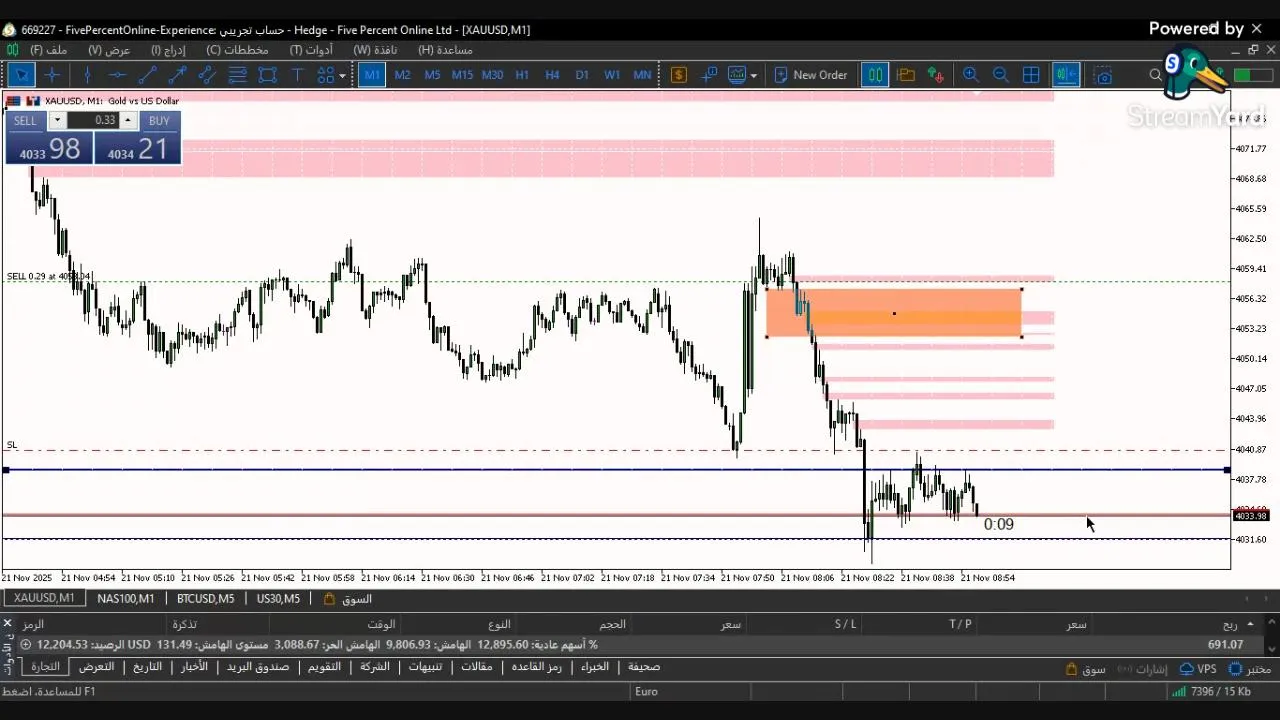Select the cursor arrow tool
The image size is (1280, 720).
click(22, 75)
